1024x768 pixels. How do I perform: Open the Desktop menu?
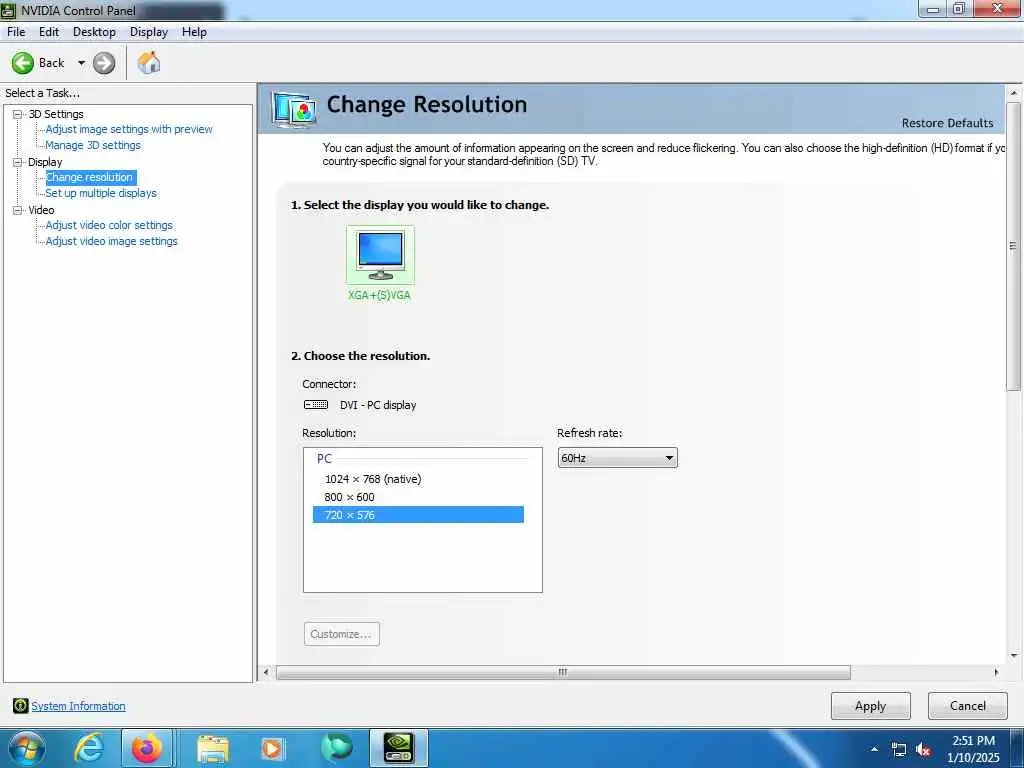(x=94, y=32)
